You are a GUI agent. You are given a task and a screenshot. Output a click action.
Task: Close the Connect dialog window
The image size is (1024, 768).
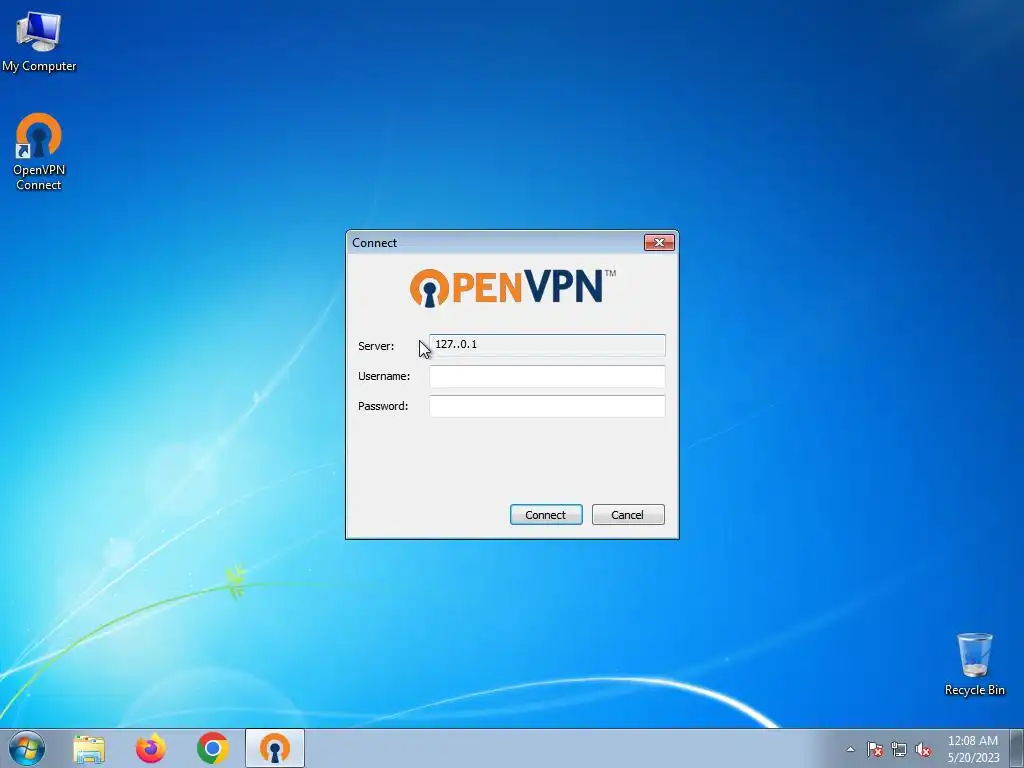click(x=659, y=243)
